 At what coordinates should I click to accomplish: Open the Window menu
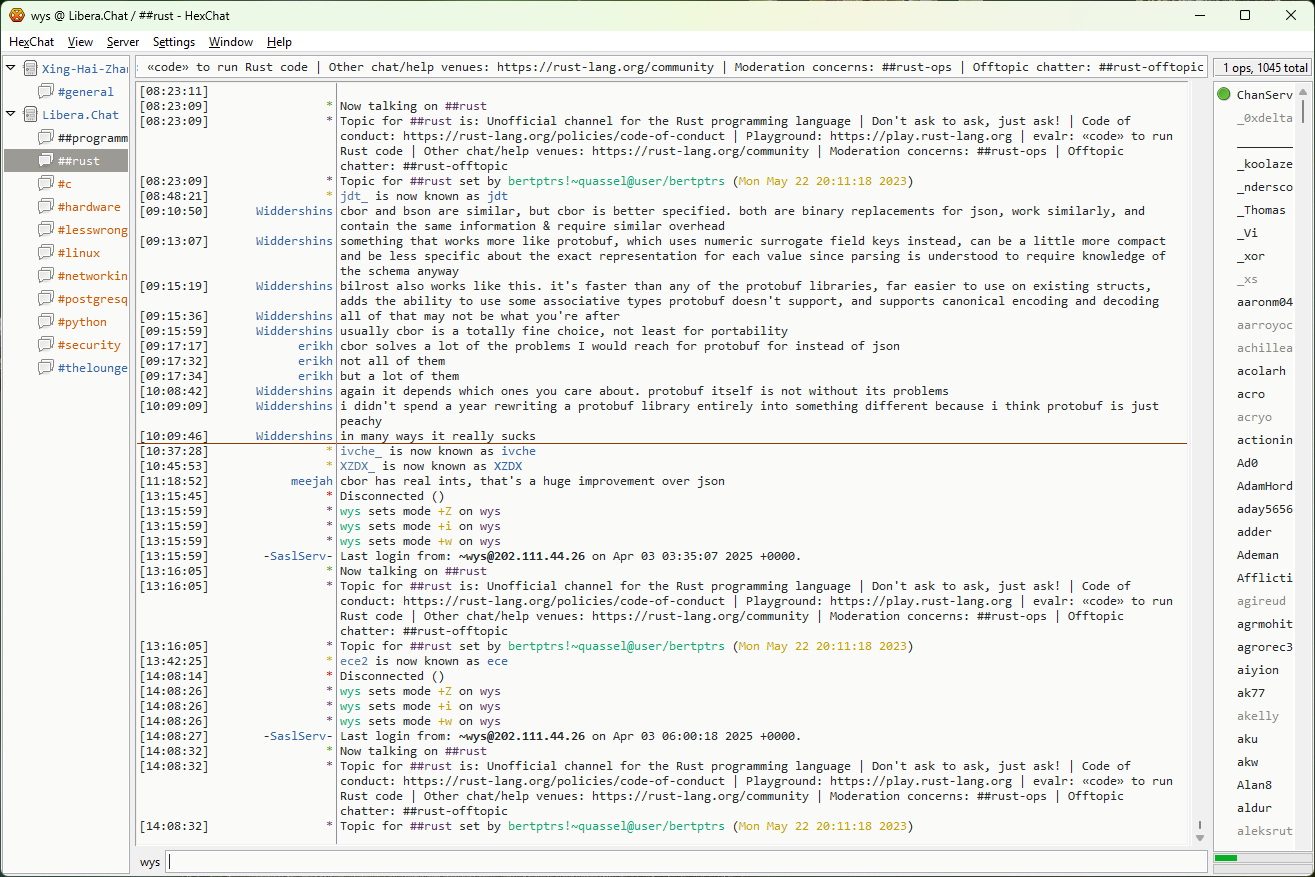[230, 42]
